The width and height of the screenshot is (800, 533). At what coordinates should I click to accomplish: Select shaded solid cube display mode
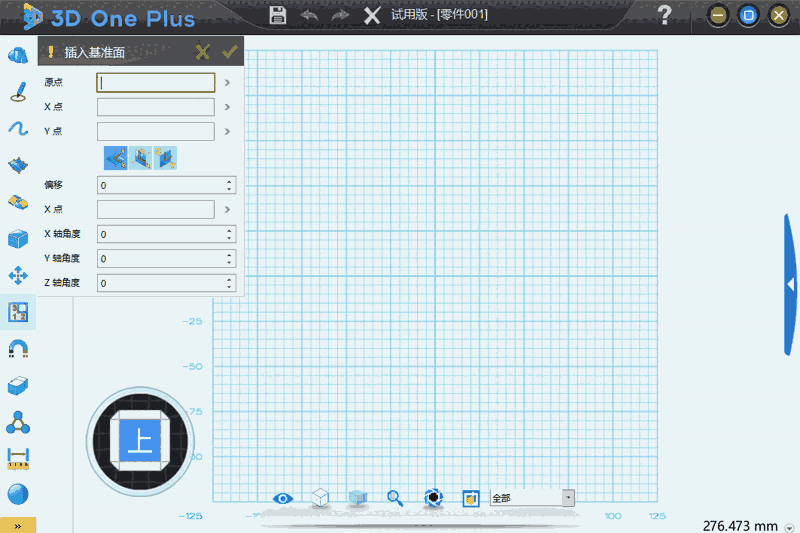pos(358,497)
